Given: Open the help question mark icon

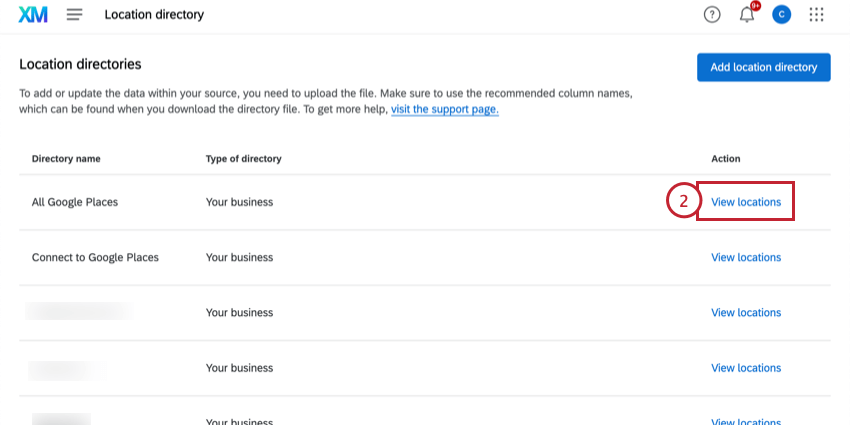Looking at the screenshot, I should pyautogui.click(x=712, y=15).
